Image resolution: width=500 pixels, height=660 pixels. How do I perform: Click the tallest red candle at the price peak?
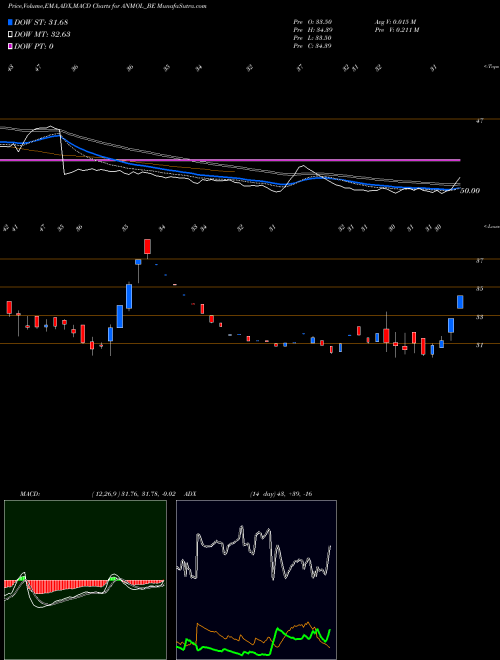(147, 247)
